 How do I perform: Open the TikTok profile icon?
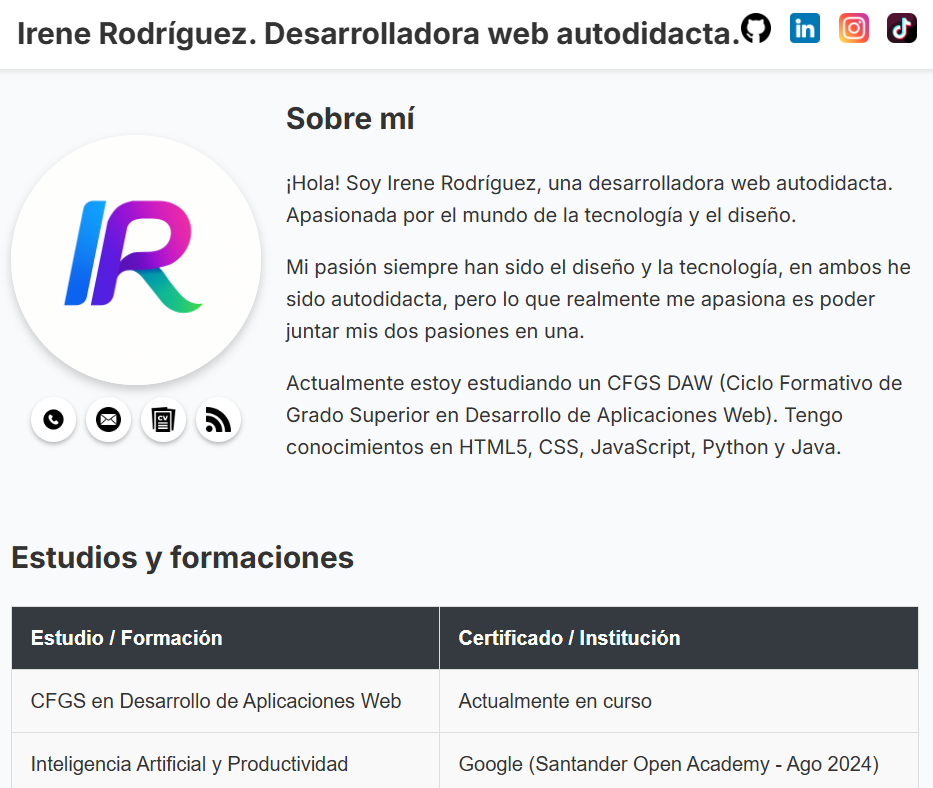tap(901, 28)
